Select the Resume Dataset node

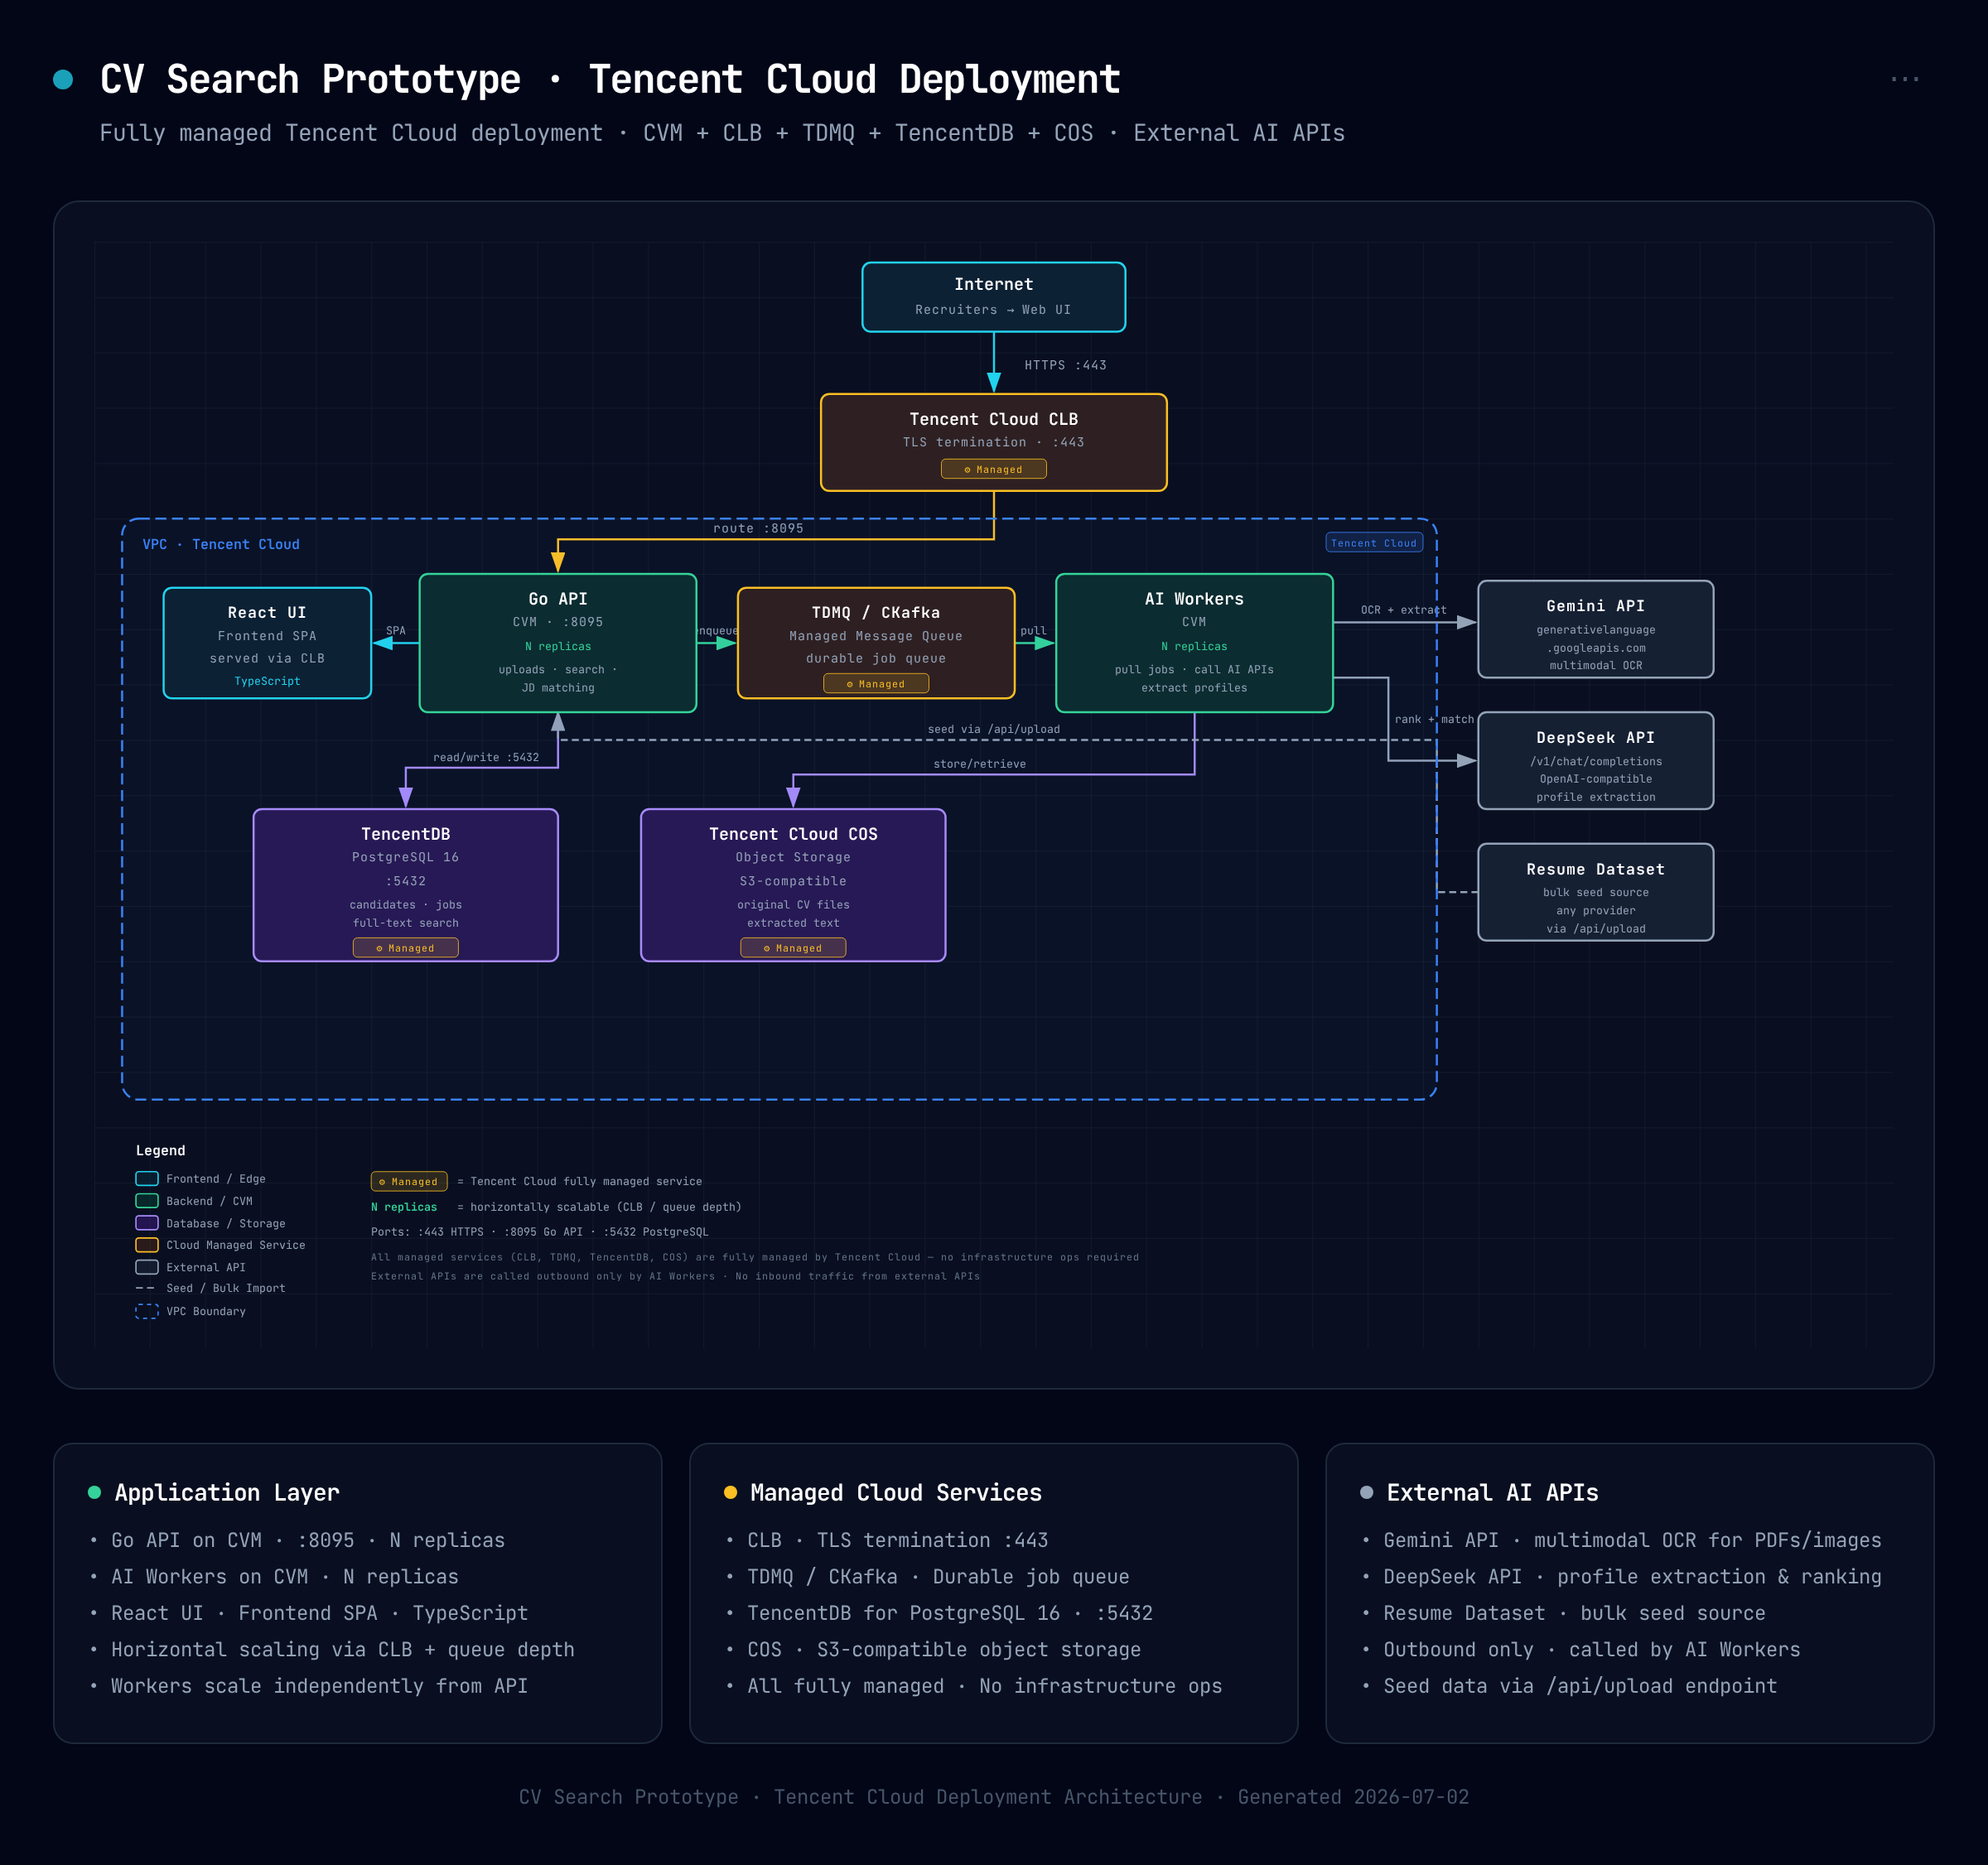(x=1595, y=892)
